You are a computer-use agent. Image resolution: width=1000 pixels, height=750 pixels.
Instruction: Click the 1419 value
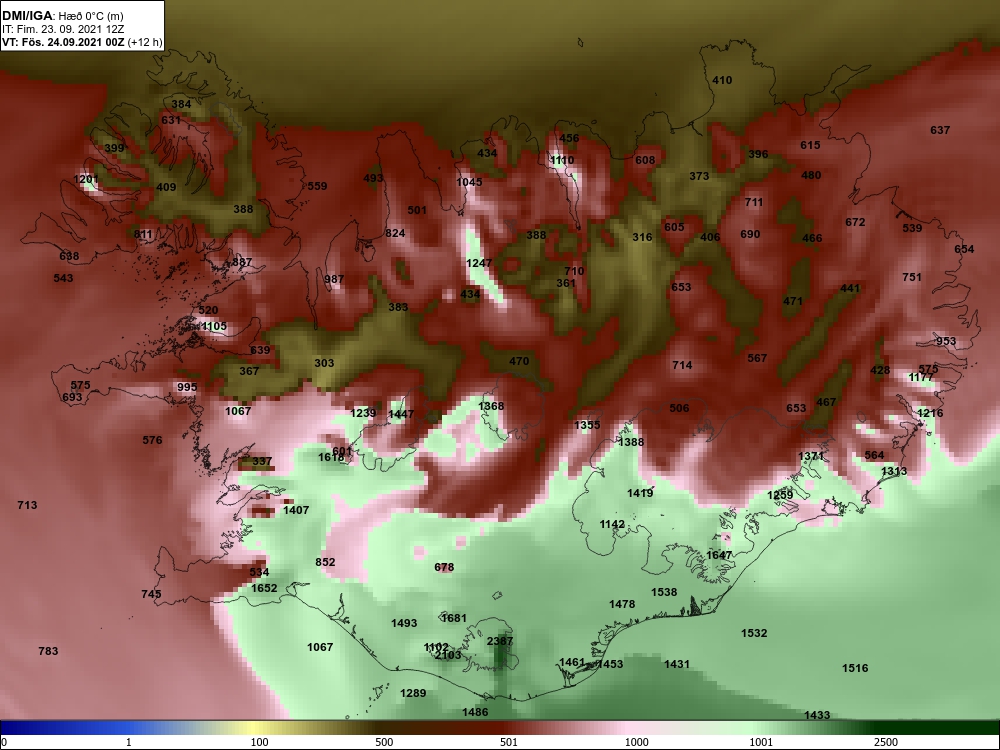point(640,493)
